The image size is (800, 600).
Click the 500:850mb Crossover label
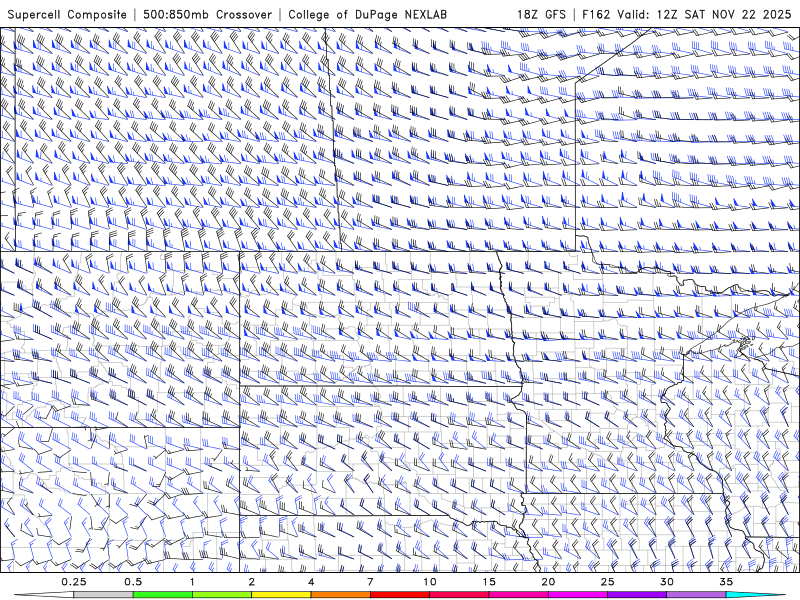pyautogui.click(x=208, y=14)
